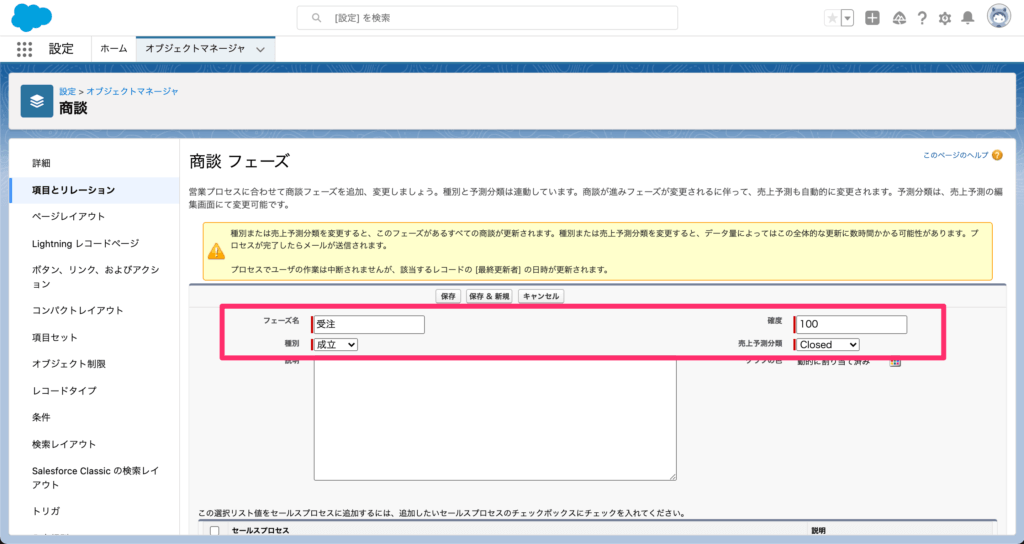
Task: Select コンパクトレイアウト in the sidebar
Action: coord(78,310)
